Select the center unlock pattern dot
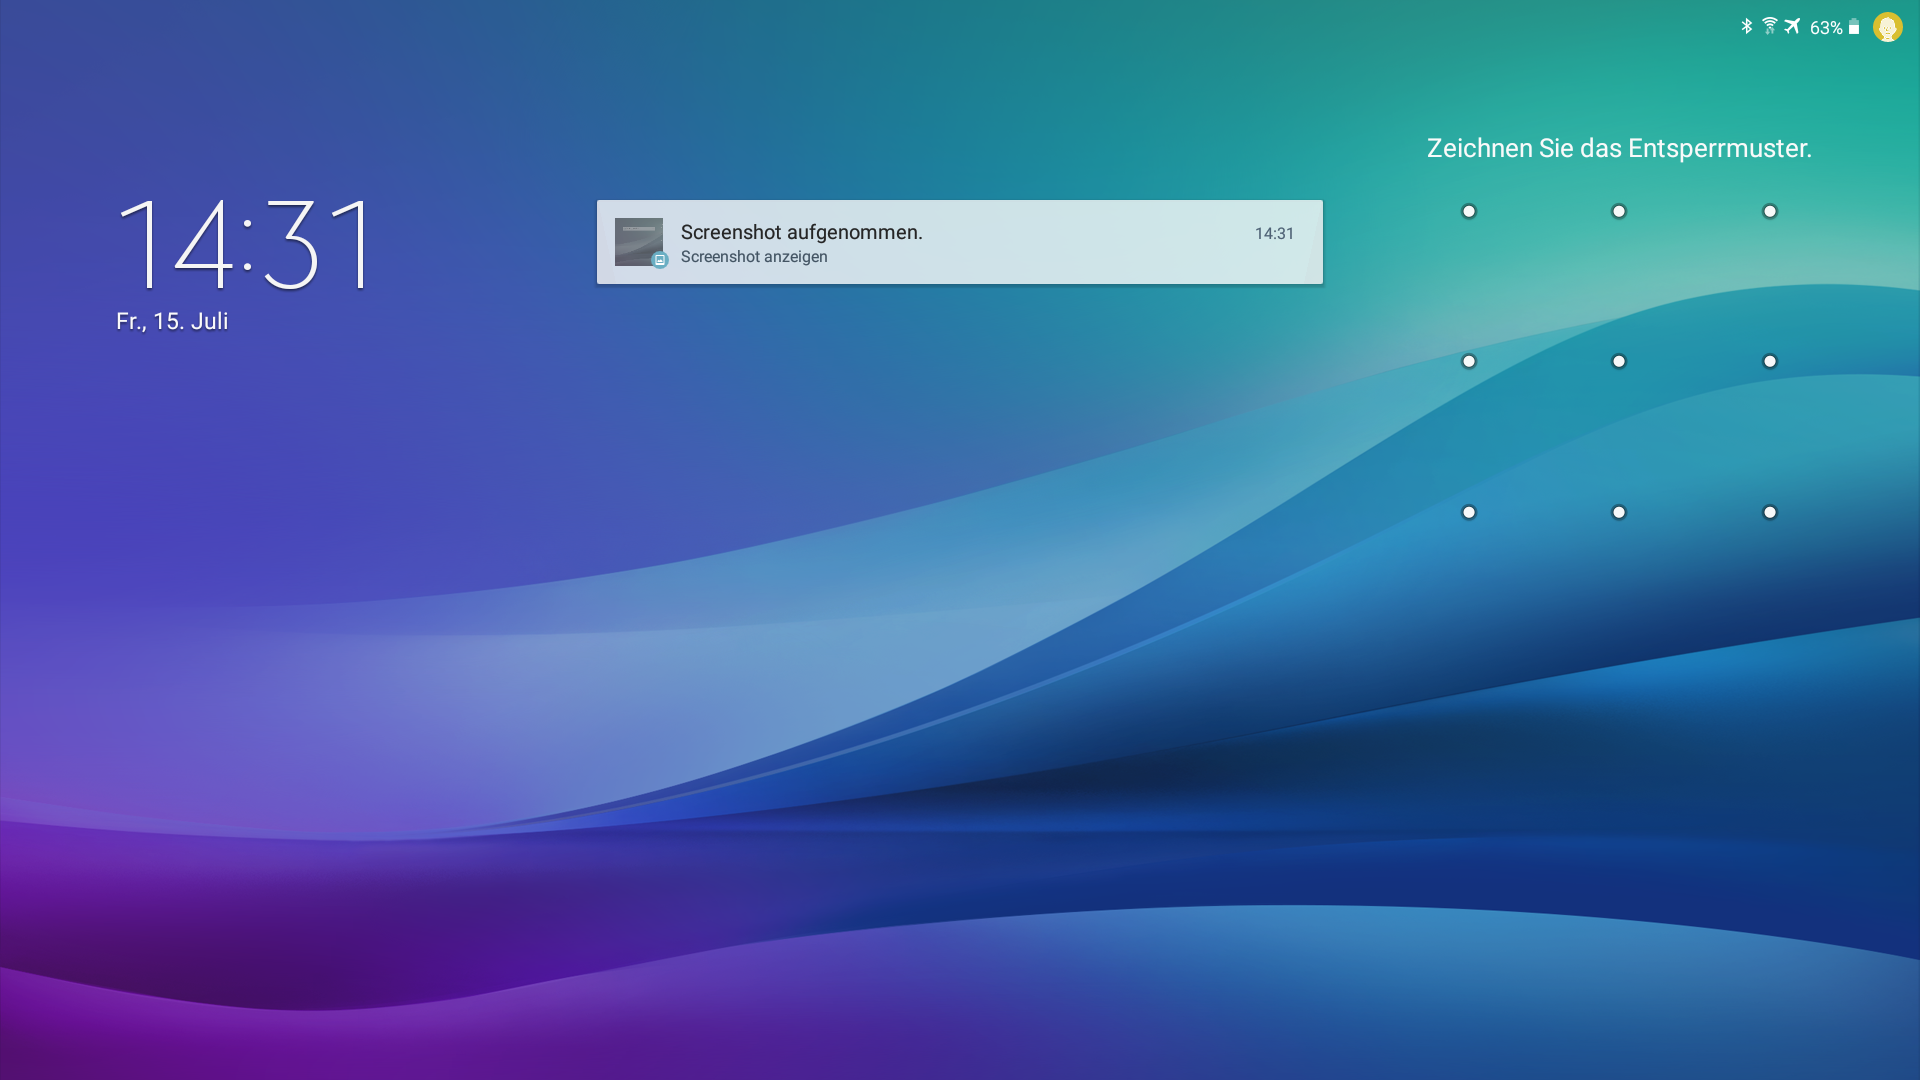The height and width of the screenshot is (1080, 1920). [1619, 361]
